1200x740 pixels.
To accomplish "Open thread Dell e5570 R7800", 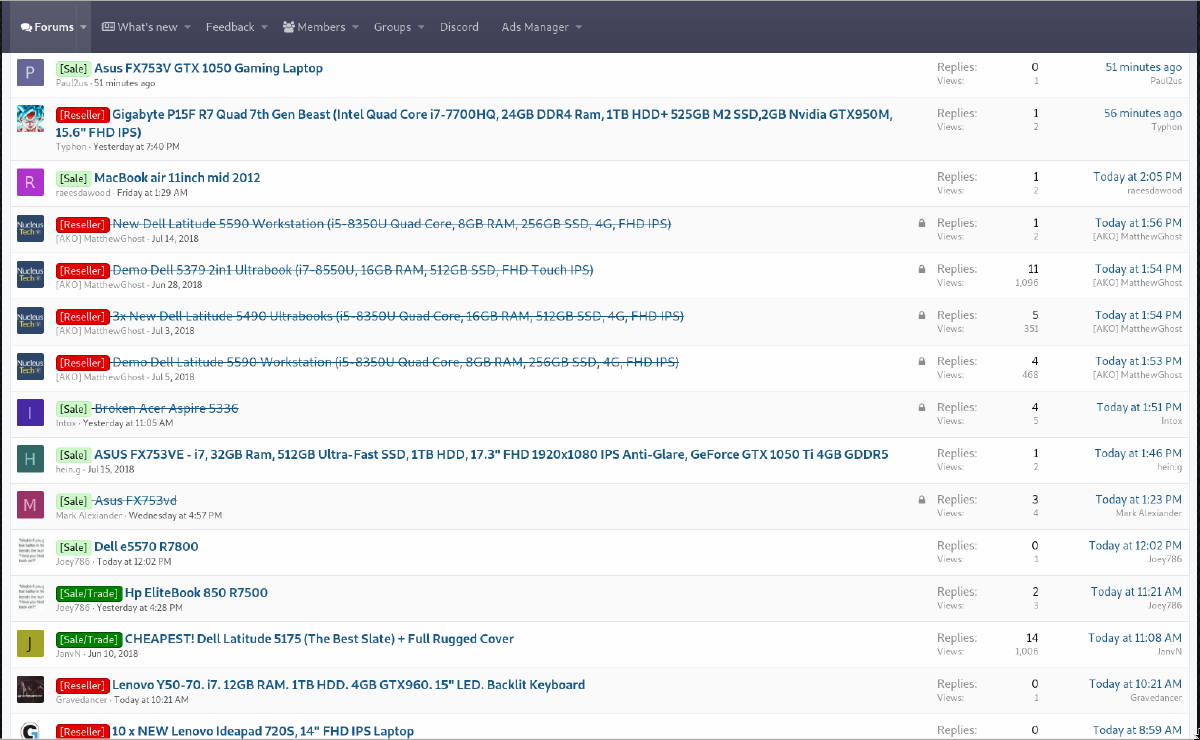I will pyautogui.click(x=146, y=546).
